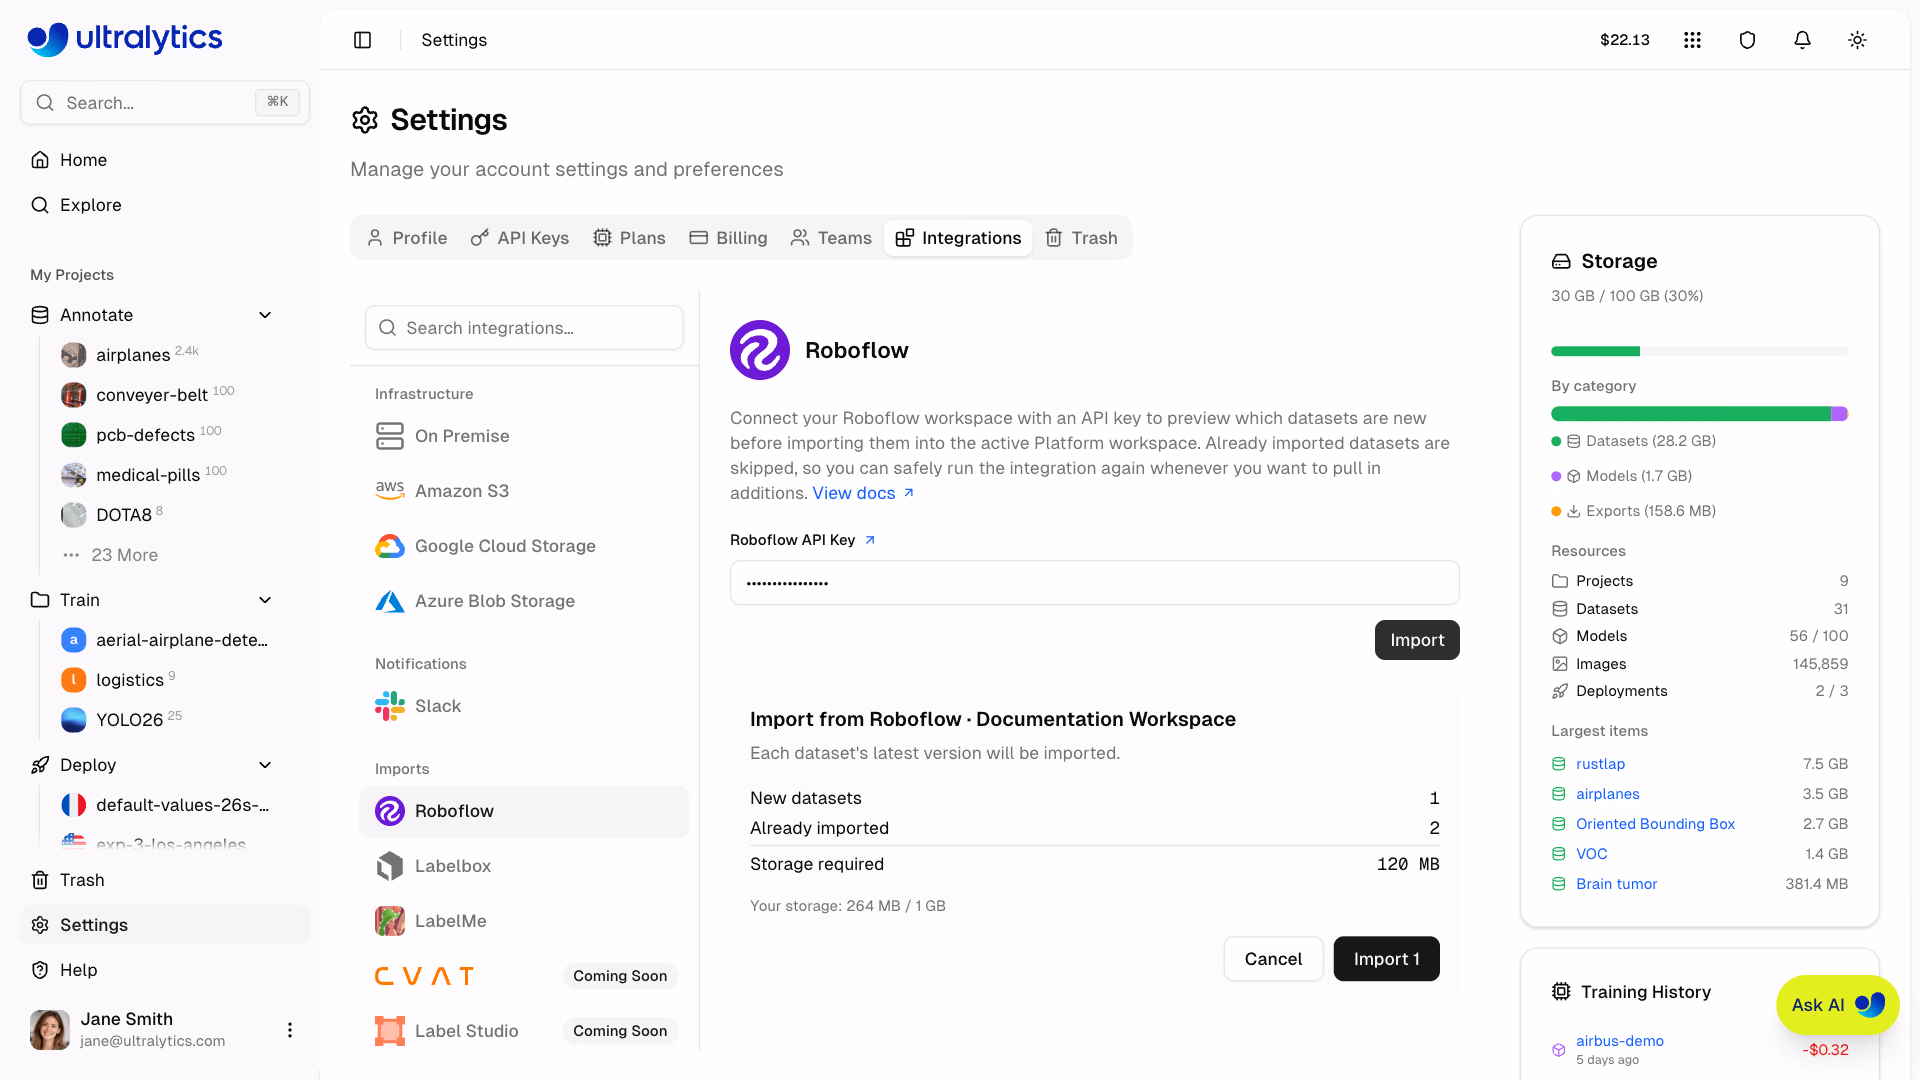Image resolution: width=1920 pixels, height=1080 pixels.
Task: Collapse the Annotate section chevron
Action: click(265, 315)
